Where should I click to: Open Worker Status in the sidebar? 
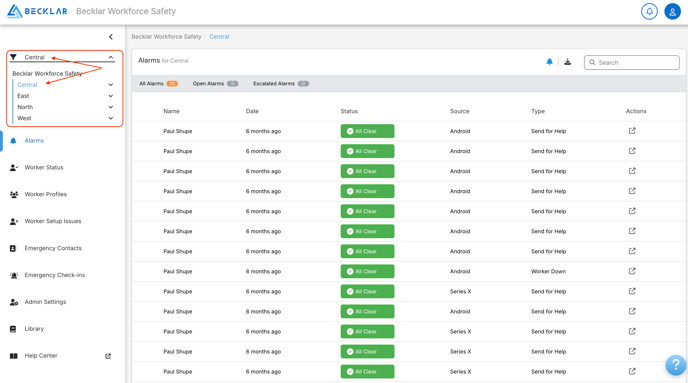tap(44, 168)
